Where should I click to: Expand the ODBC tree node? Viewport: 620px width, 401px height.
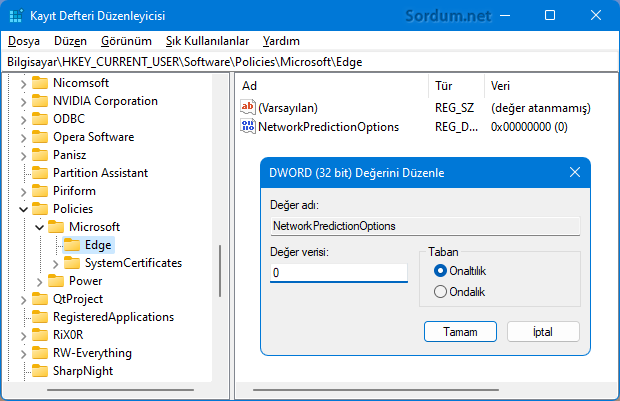[x=23, y=119]
